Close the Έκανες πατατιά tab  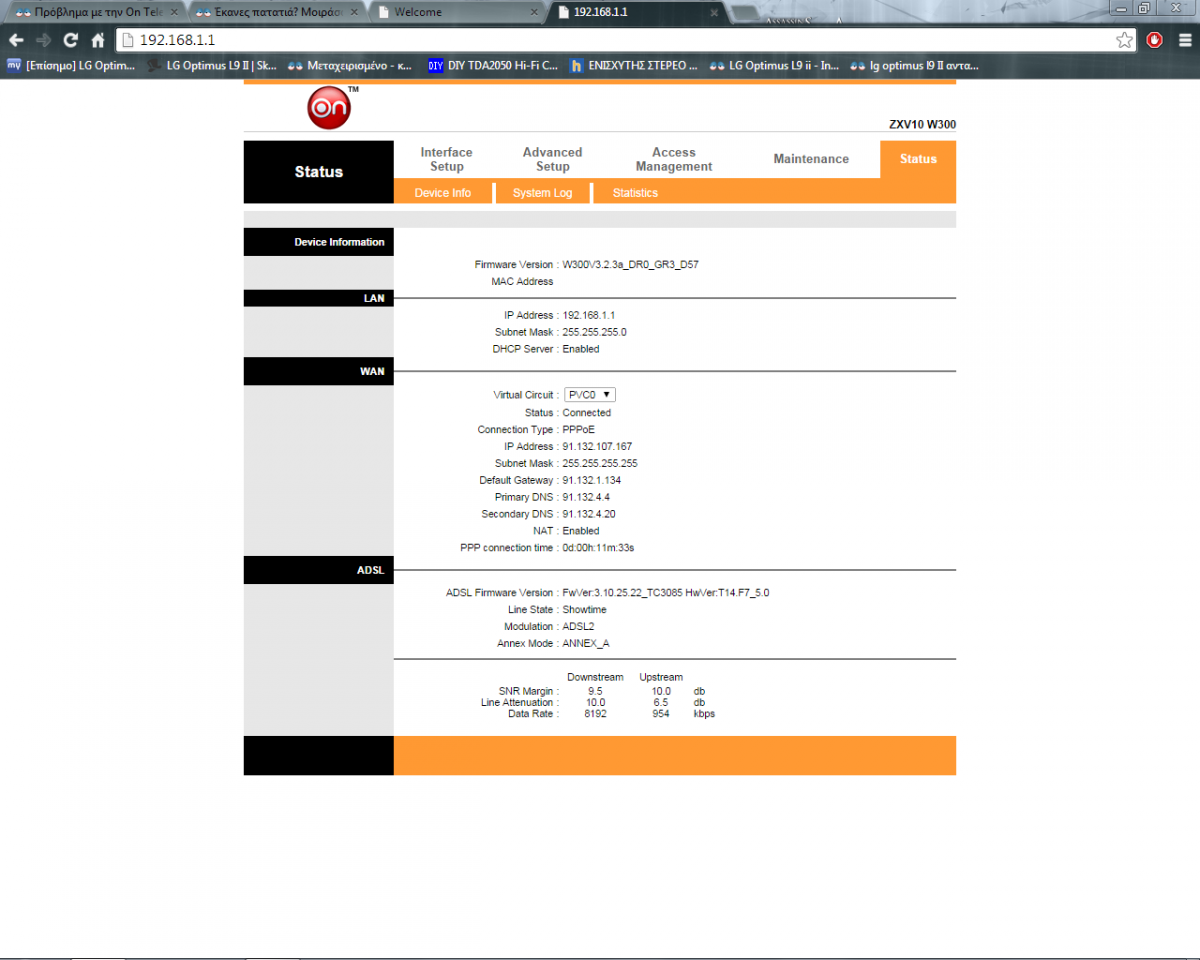pyautogui.click(x=354, y=12)
